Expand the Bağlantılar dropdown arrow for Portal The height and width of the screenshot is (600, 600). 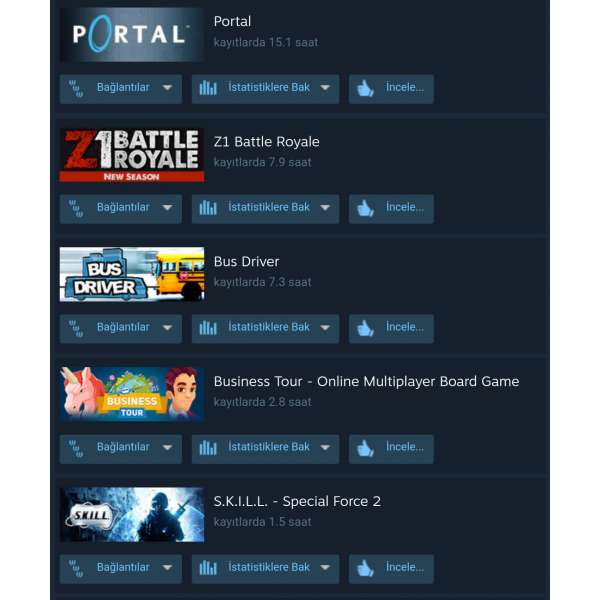pyautogui.click(x=167, y=88)
